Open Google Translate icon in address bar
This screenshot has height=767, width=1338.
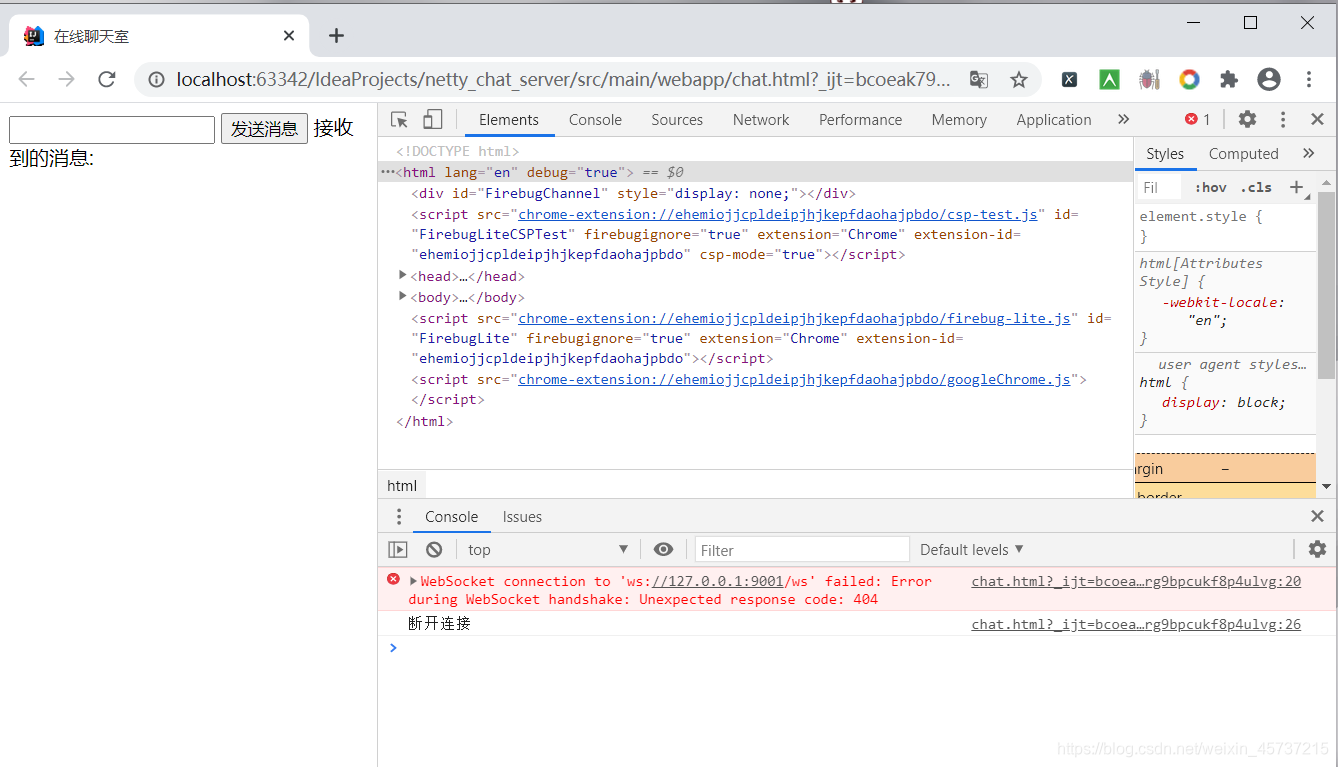[x=978, y=79]
